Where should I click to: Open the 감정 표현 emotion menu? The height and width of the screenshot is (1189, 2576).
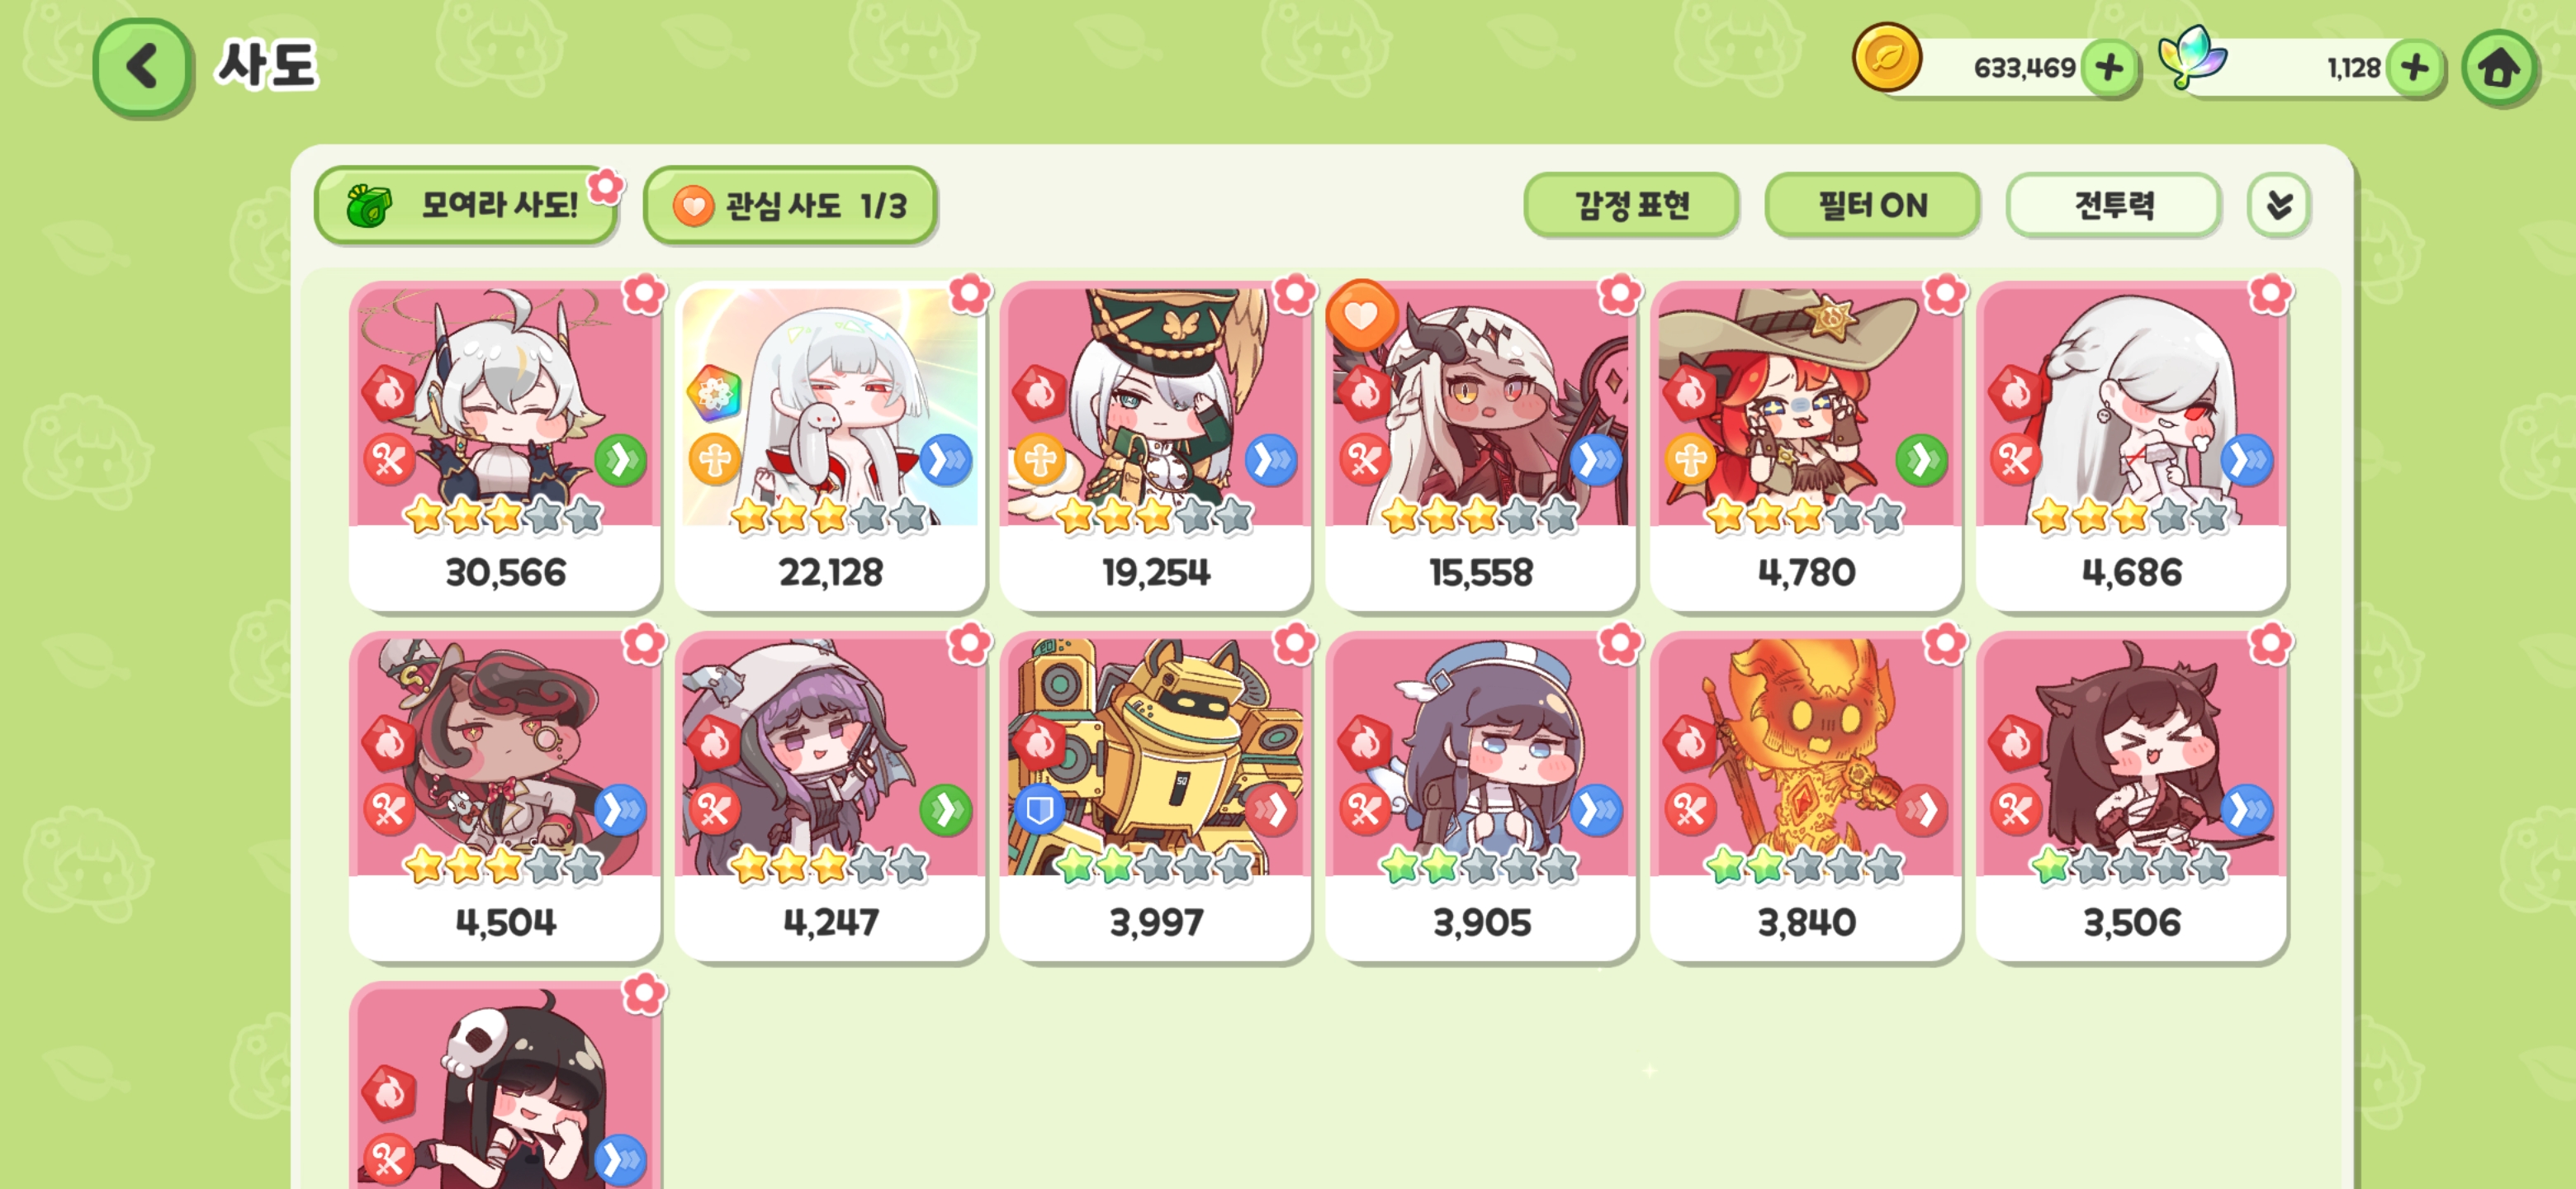point(1631,205)
